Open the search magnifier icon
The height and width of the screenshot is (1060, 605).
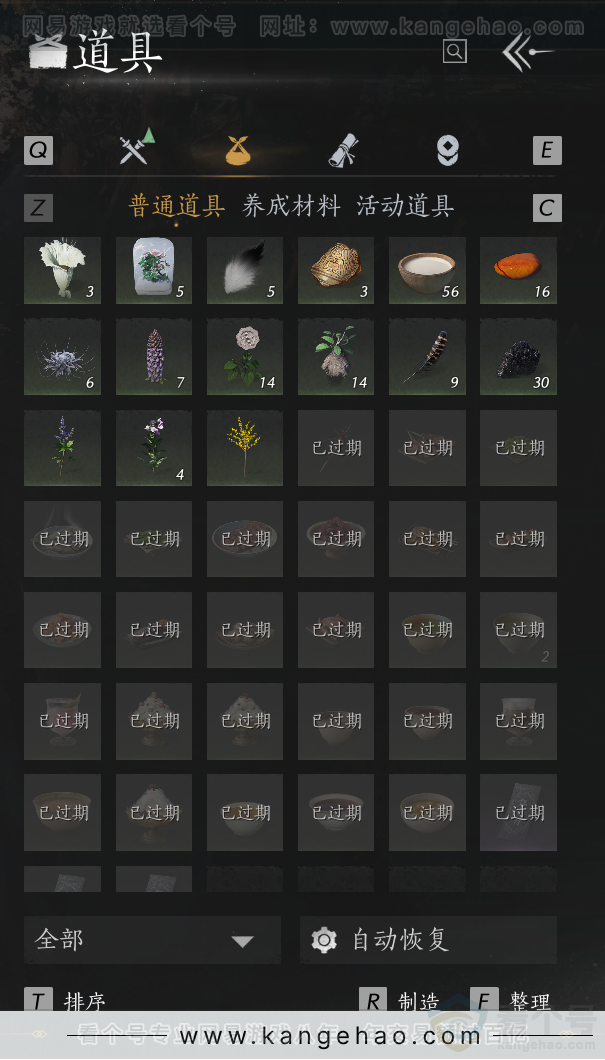click(454, 51)
